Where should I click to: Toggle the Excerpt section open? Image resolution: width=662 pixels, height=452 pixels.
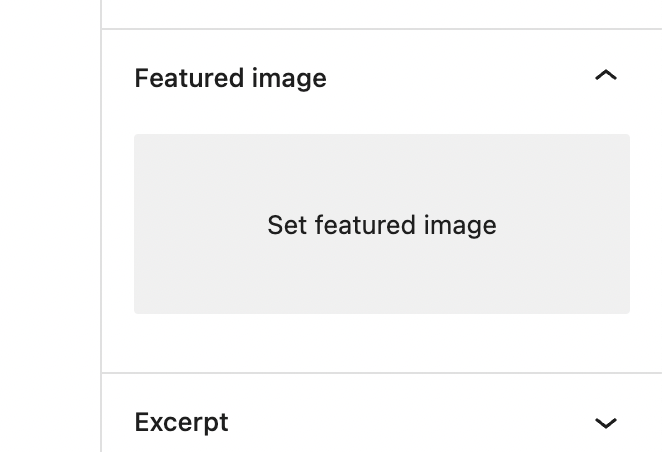605,423
